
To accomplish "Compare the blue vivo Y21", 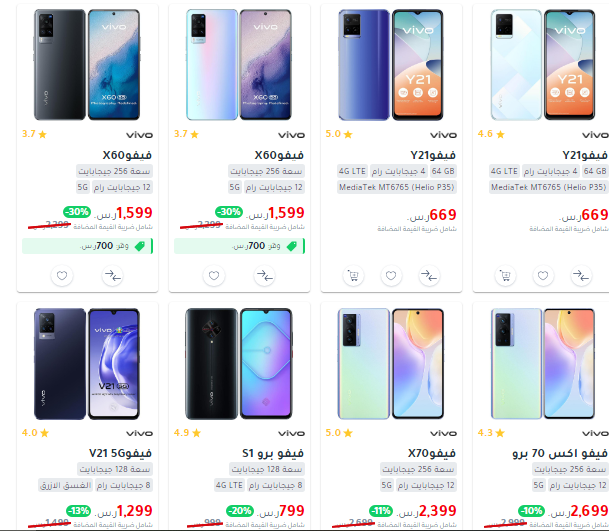I will (429, 275).
